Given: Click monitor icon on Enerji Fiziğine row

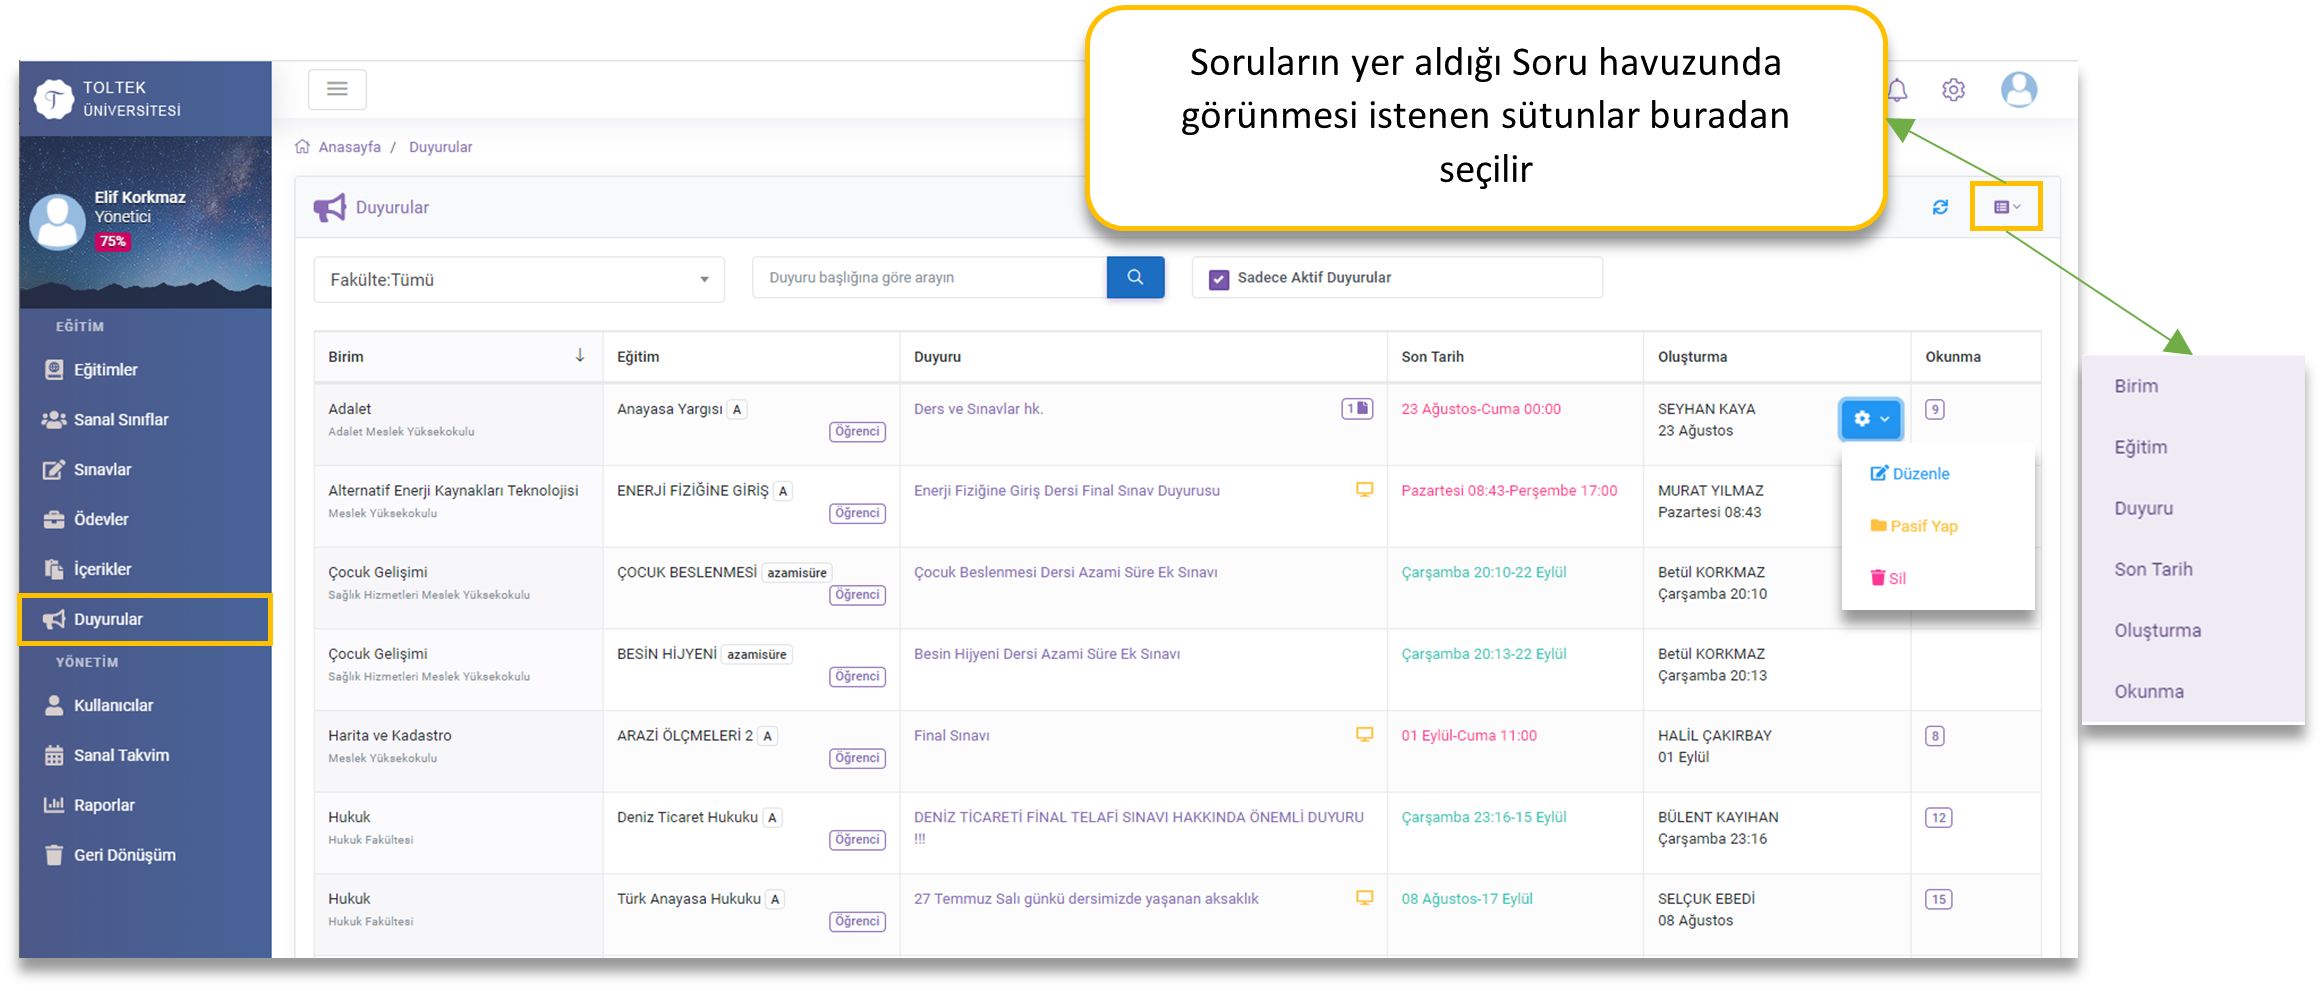Looking at the screenshot, I should click(1364, 490).
